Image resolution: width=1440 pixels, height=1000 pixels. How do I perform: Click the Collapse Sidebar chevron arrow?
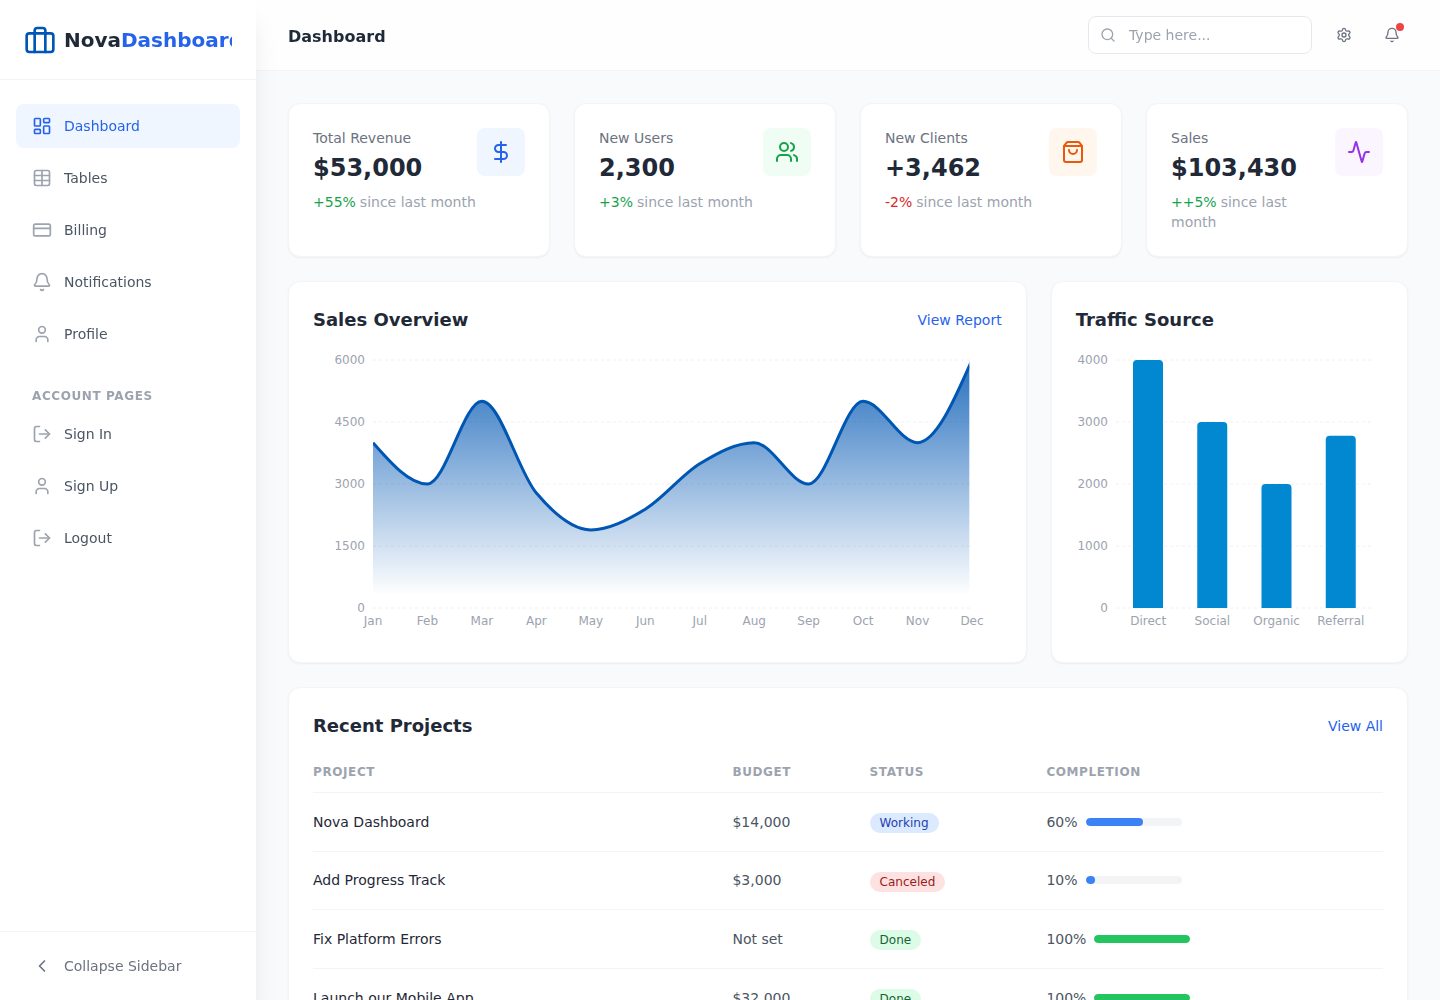42,966
